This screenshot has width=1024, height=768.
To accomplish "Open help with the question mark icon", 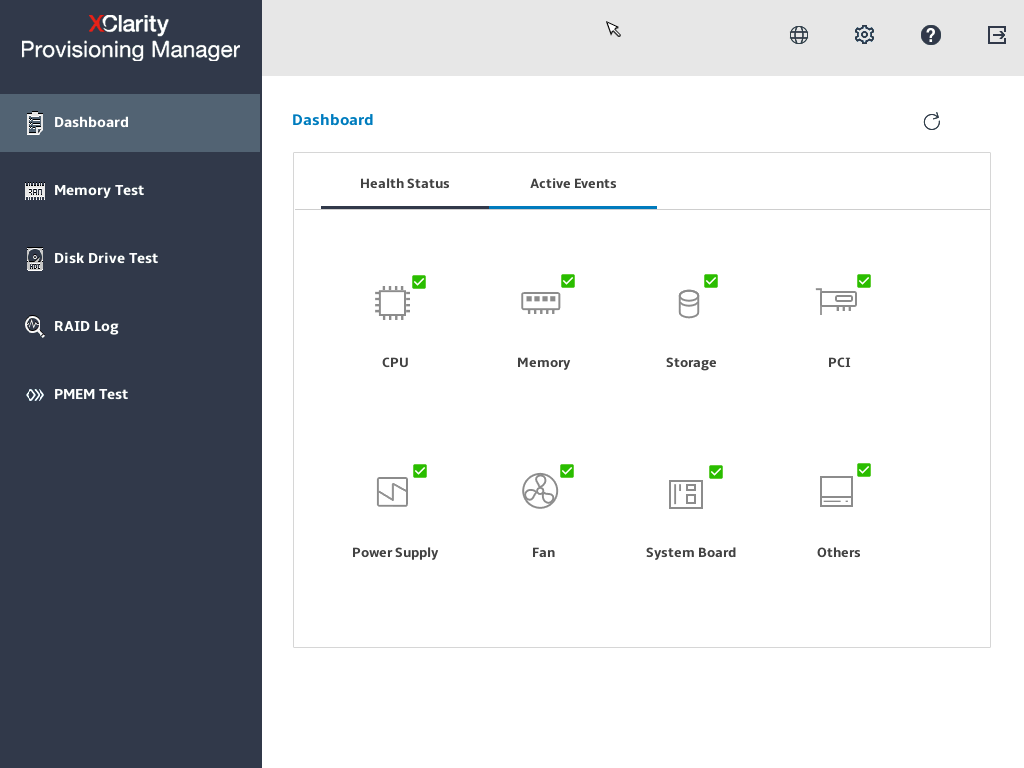I will [x=931, y=35].
